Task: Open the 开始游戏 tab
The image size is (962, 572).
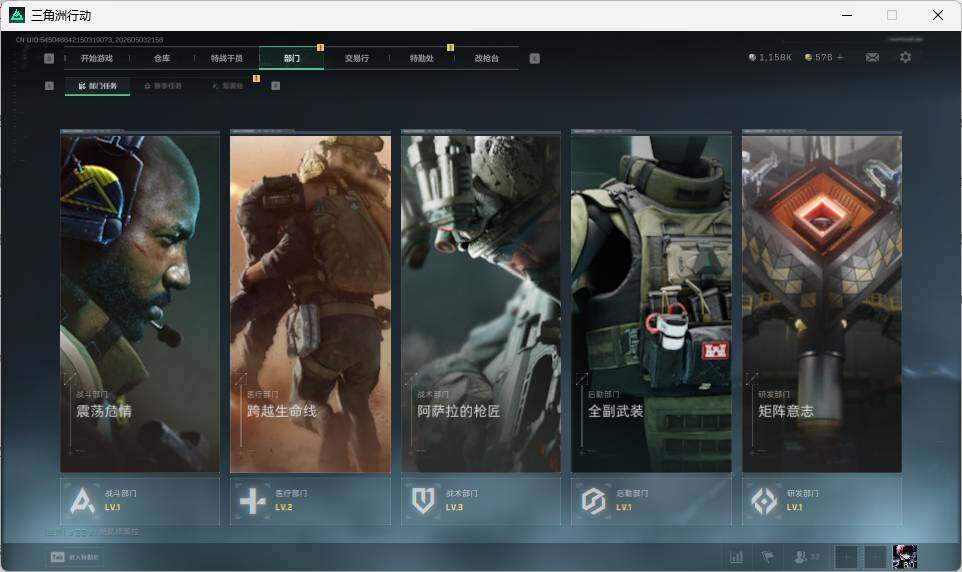Action: 97,58
